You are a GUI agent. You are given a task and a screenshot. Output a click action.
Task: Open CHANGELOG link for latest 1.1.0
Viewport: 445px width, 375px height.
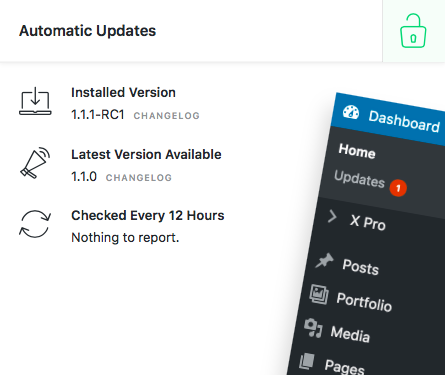pyautogui.click(x=139, y=178)
